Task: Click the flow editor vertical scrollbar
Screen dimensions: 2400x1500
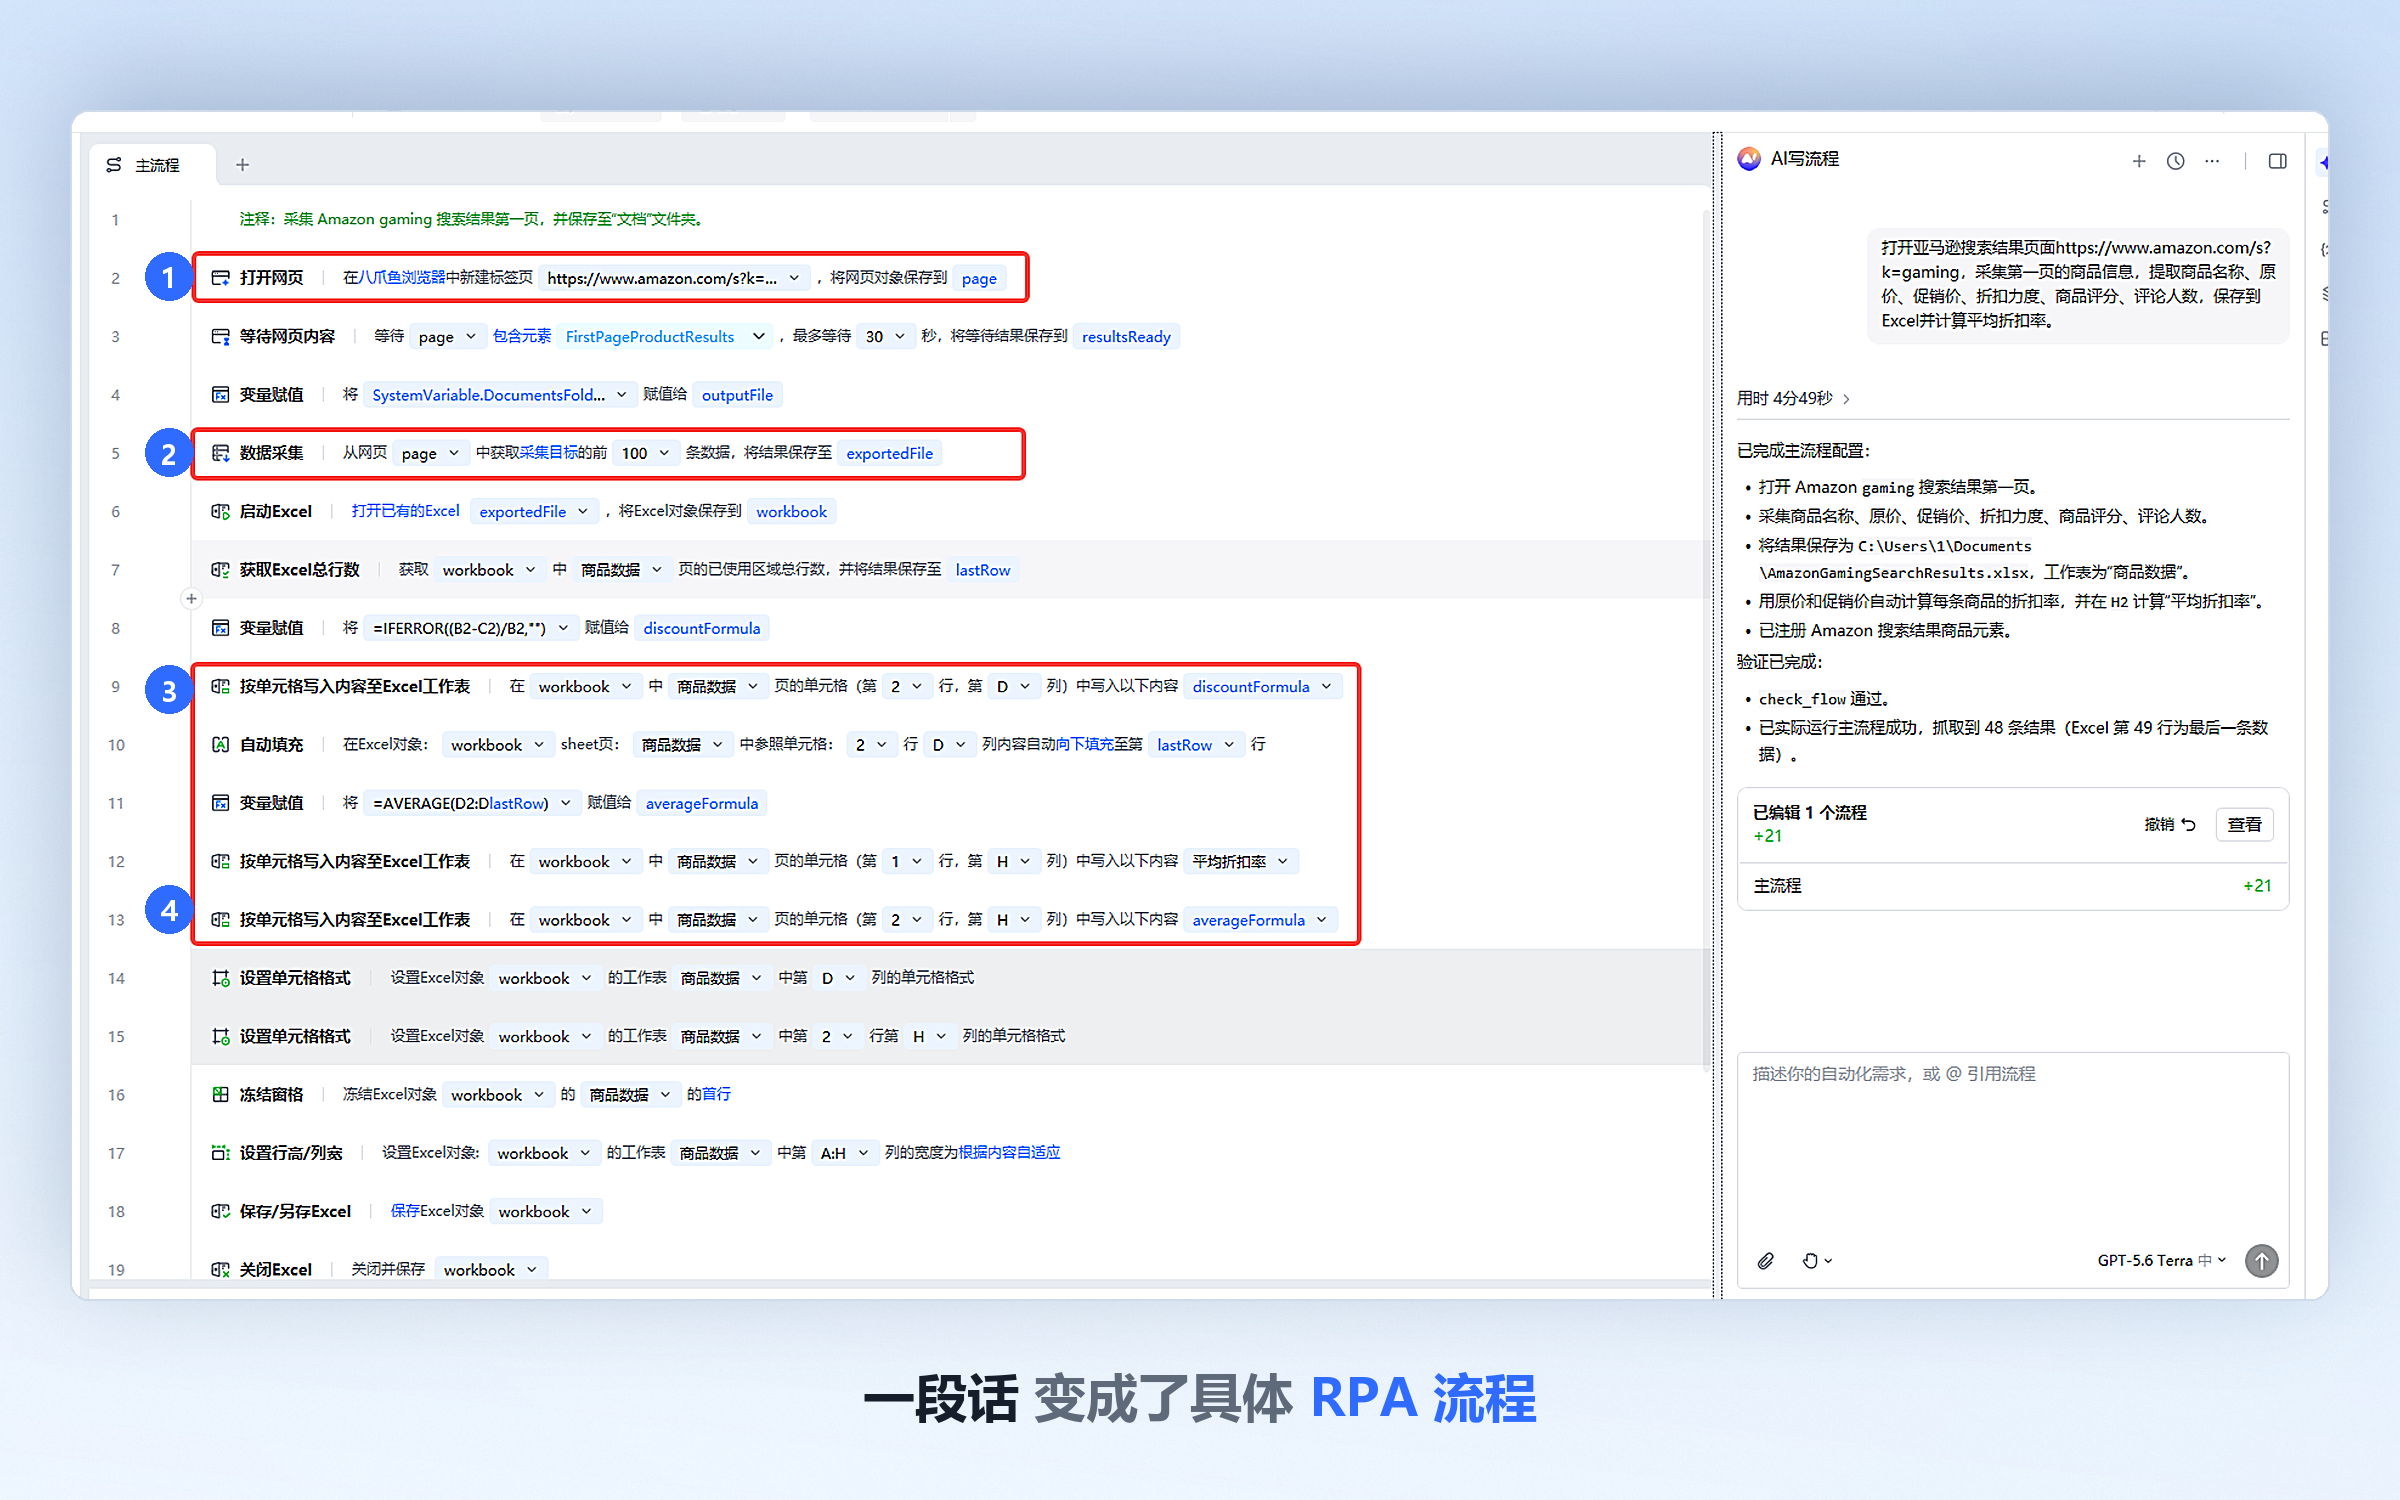Action: tap(1706, 640)
